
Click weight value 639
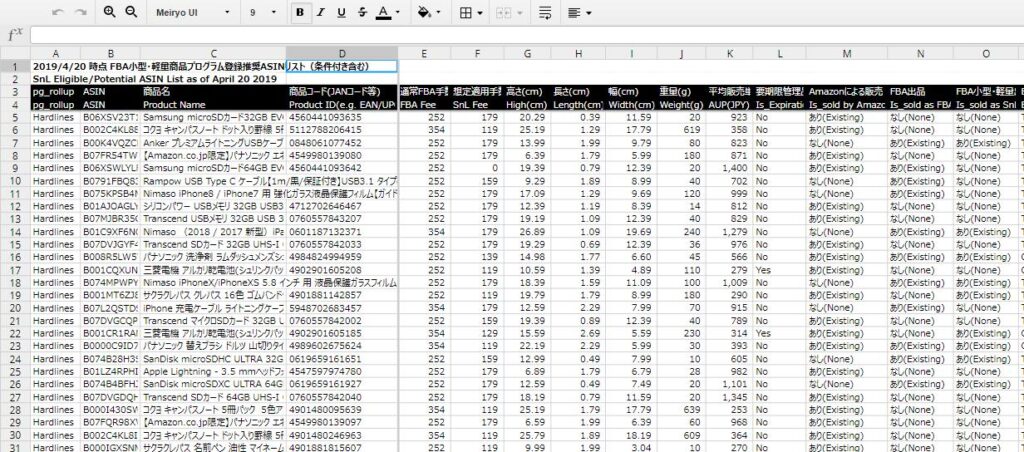pyautogui.click(x=681, y=410)
